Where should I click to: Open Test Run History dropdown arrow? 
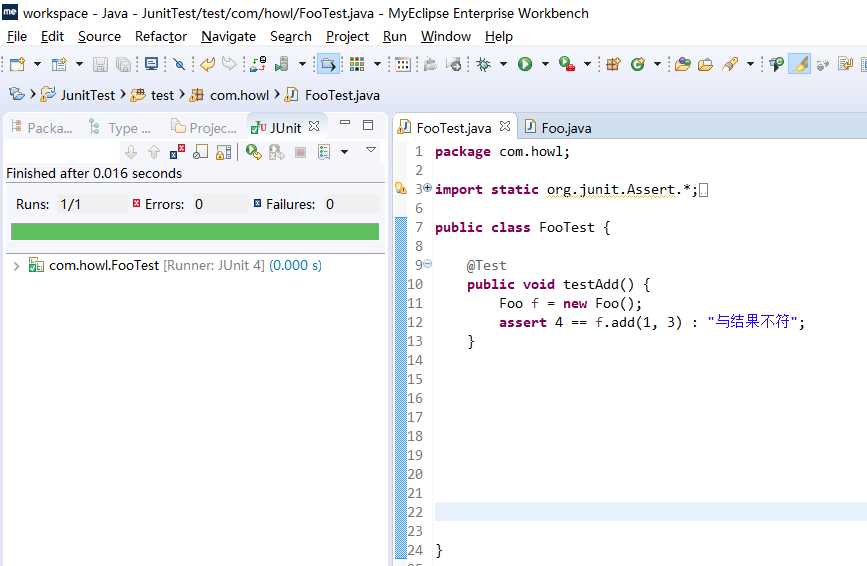pos(344,151)
